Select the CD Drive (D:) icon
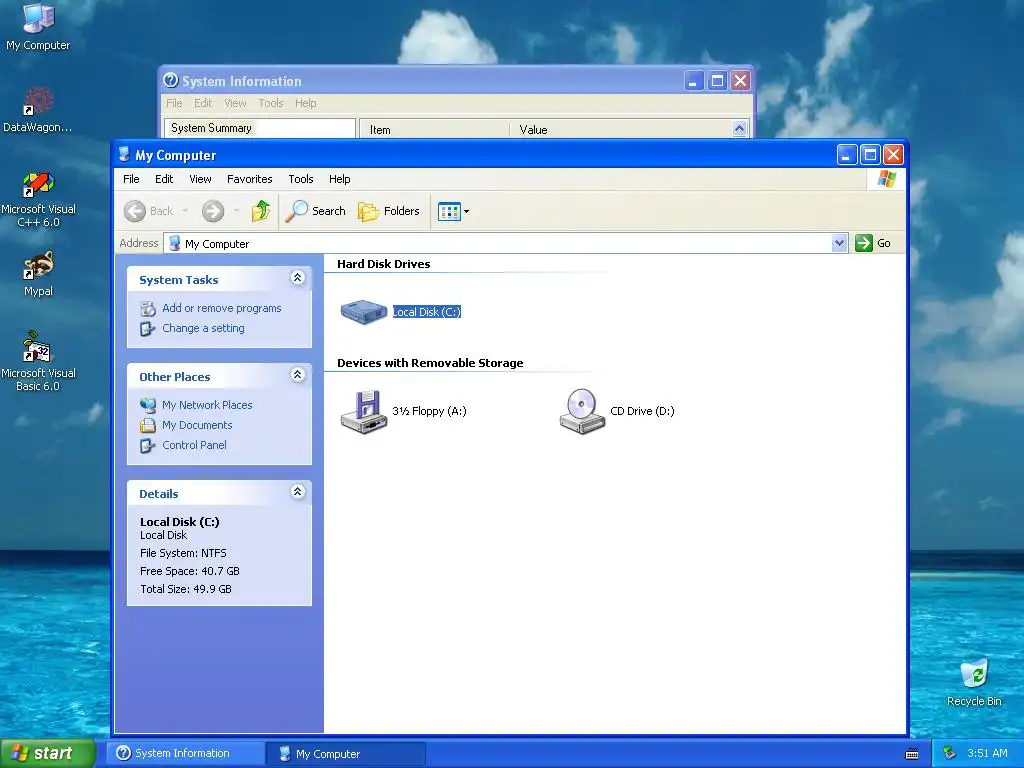 tap(583, 411)
